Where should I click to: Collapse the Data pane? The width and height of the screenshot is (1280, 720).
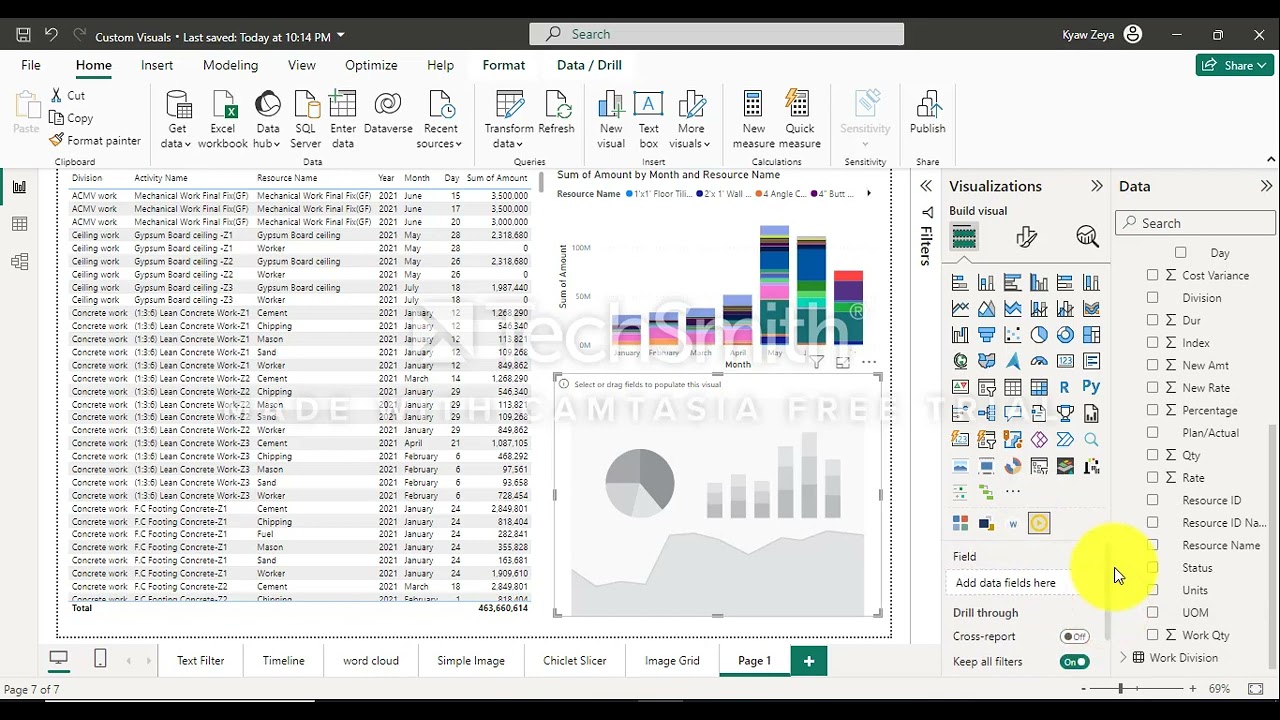[x=1266, y=186]
